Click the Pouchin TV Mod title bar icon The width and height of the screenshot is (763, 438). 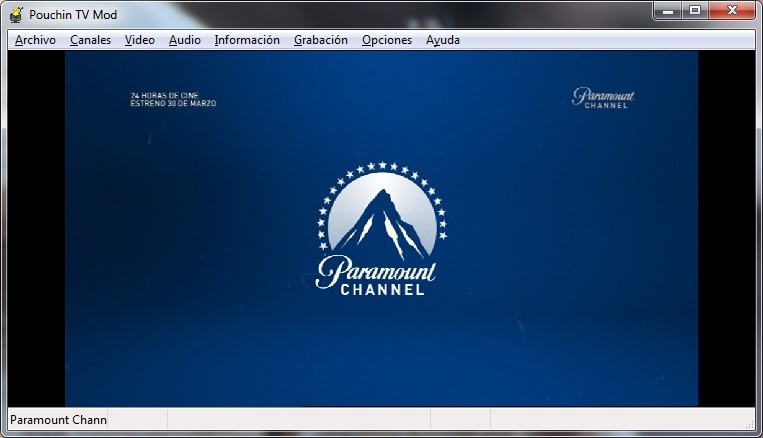coord(16,15)
